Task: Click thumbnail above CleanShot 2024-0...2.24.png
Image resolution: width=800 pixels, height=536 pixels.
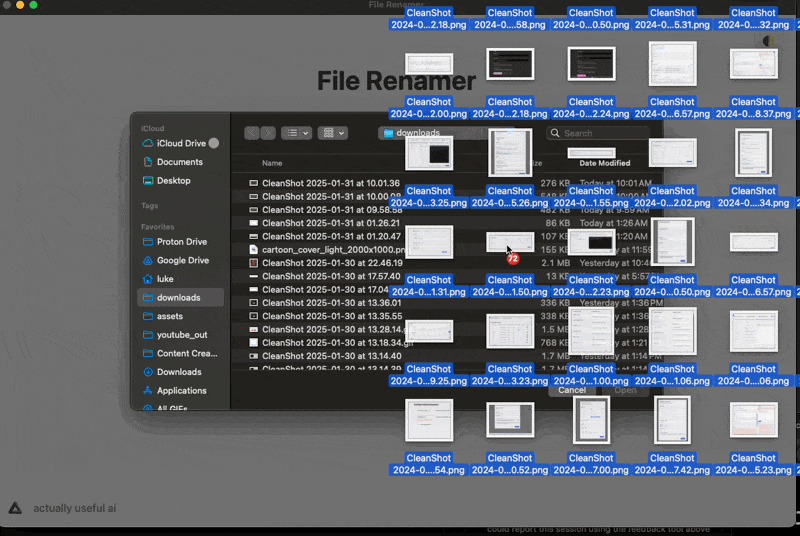Action: click(x=591, y=64)
